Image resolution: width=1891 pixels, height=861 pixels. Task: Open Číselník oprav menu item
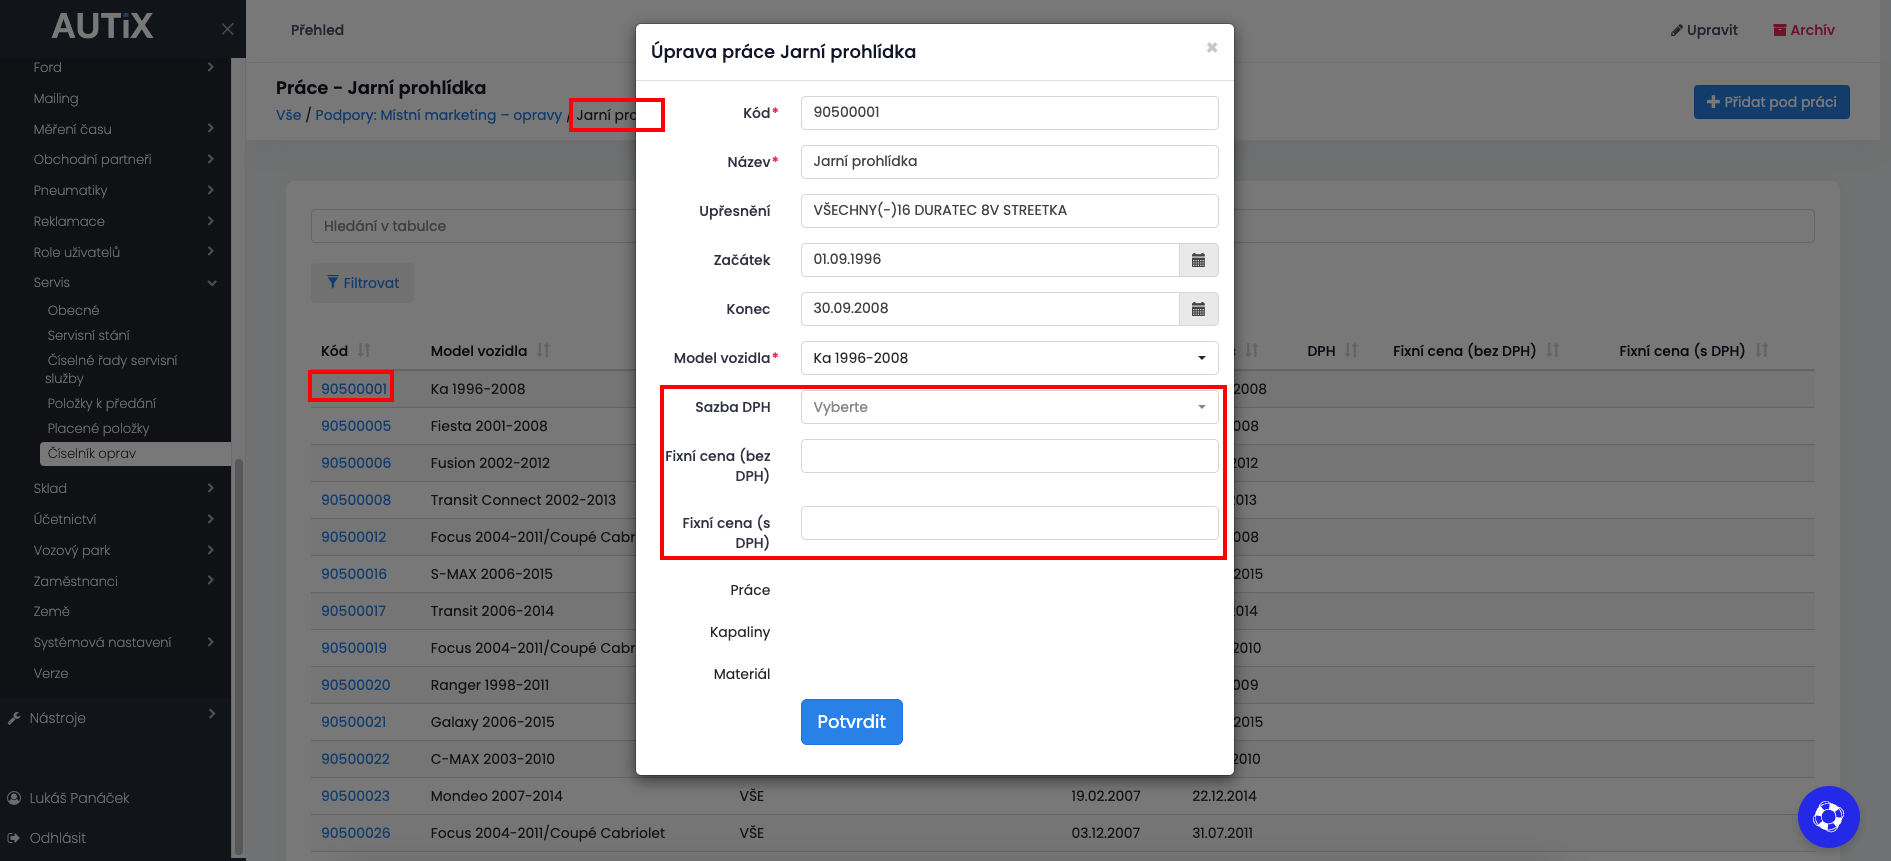click(92, 454)
